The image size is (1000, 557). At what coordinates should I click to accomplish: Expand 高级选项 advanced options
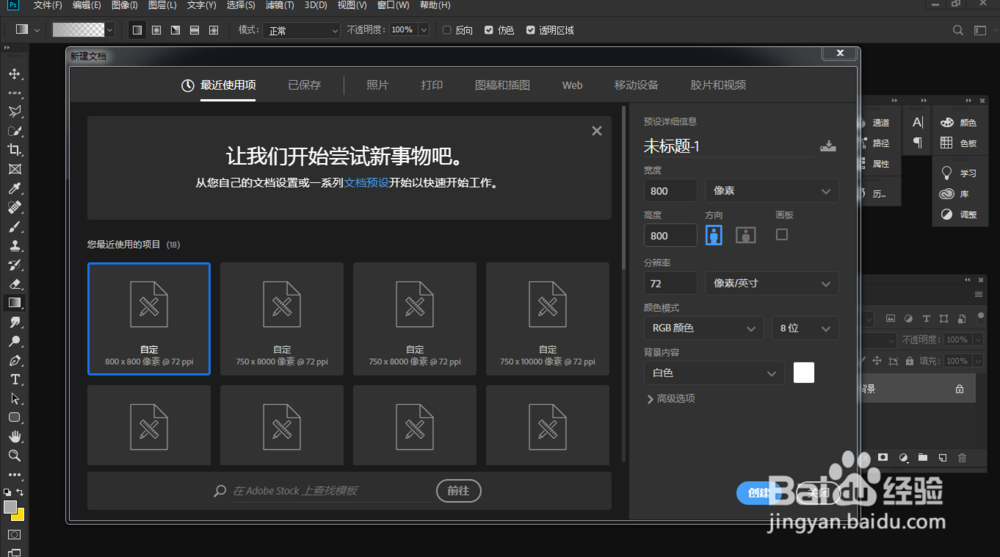(x=671, y=399)
